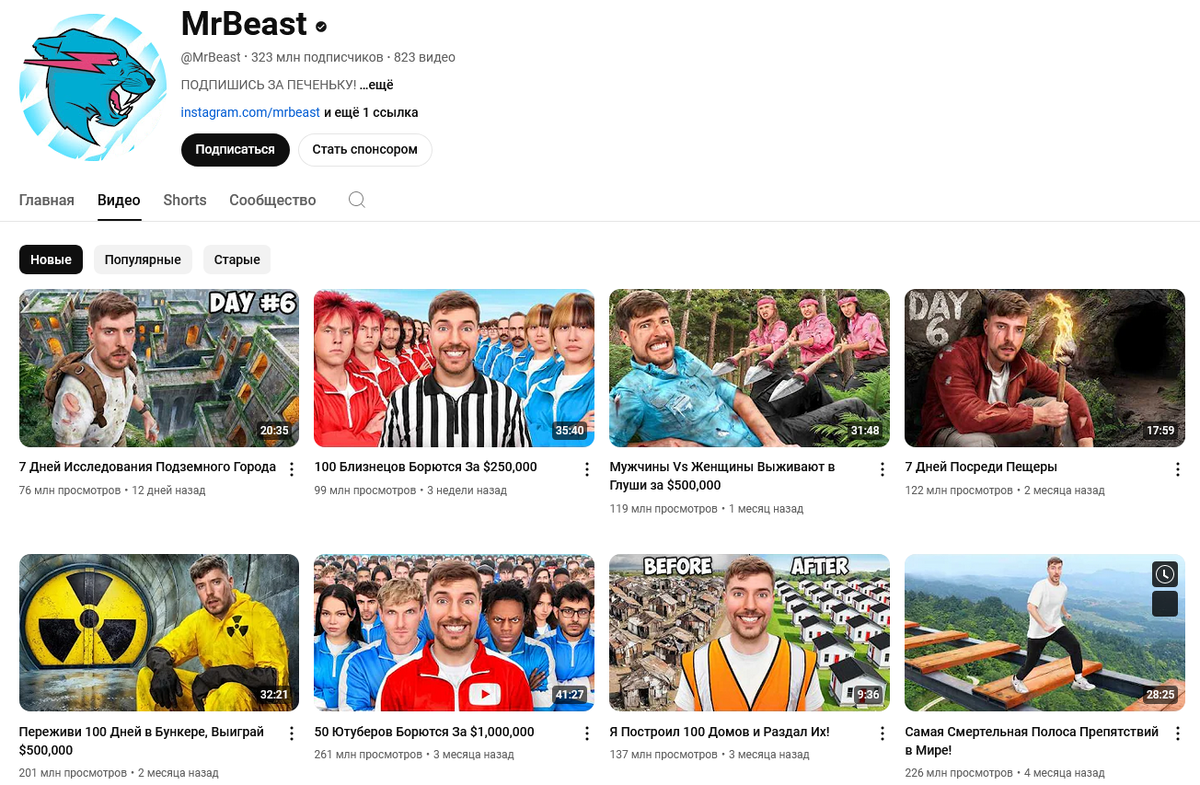This screenshot has width=1200, height=785.
Task: Open options menu for 7 Дней Посреди Пещеры
Action: 1177,469
